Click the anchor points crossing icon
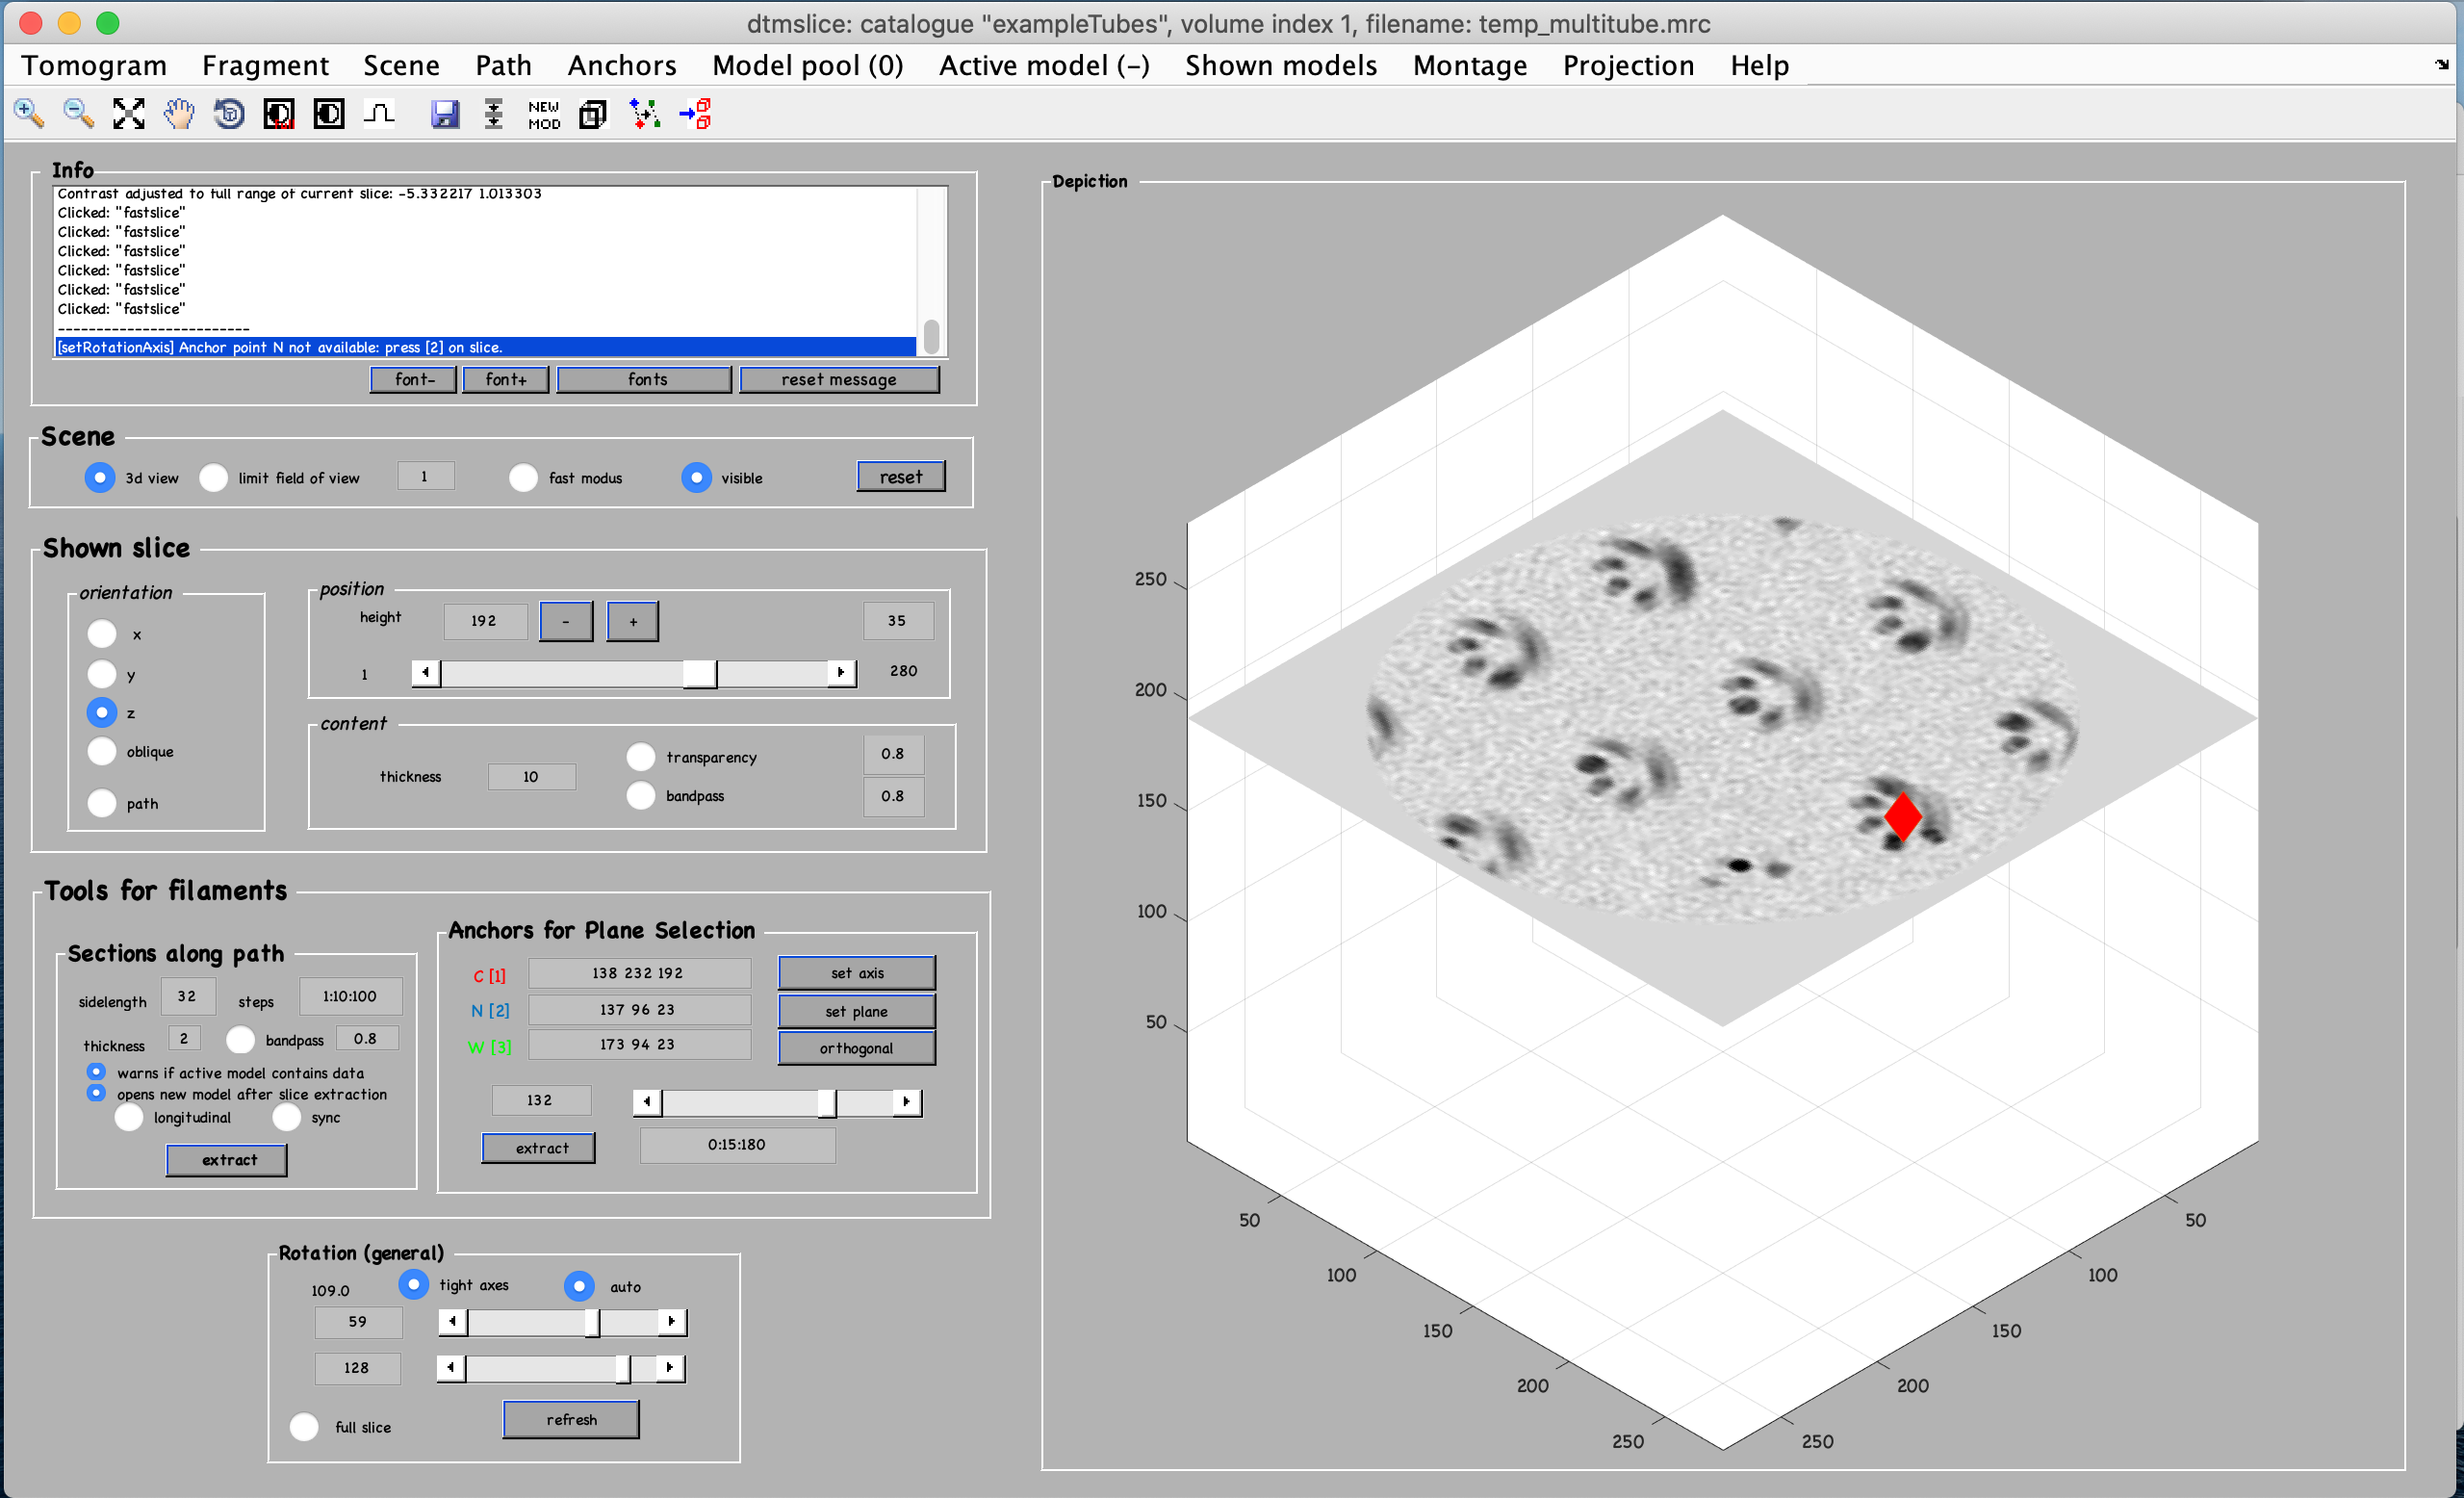The width and height of the screenshot is (2464, 1498). pyautogui.click(x=644, y=114)
